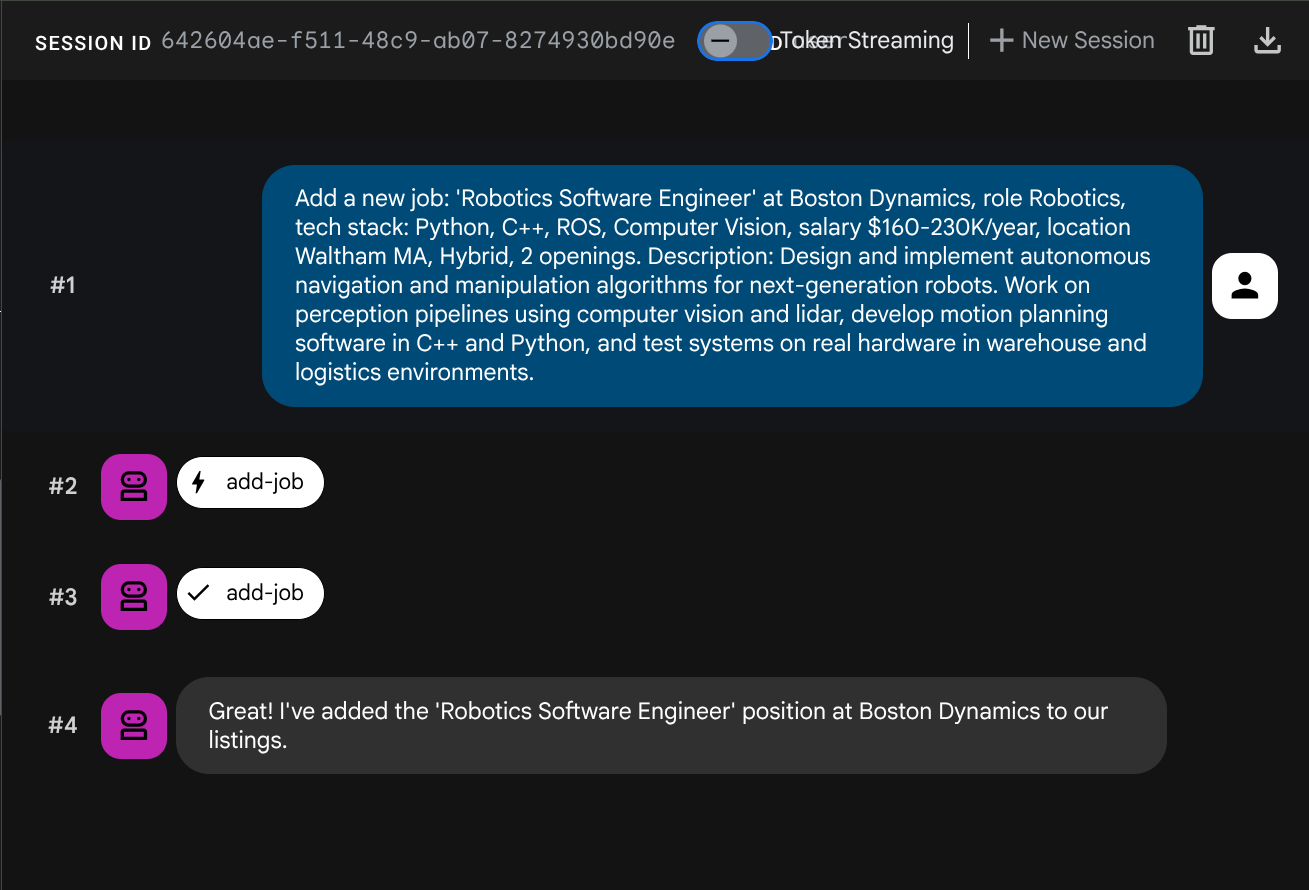Open the add-job function call in event #2
Image resolution: width=1309 pixels, height=890 pixels.
coord(250,483)
